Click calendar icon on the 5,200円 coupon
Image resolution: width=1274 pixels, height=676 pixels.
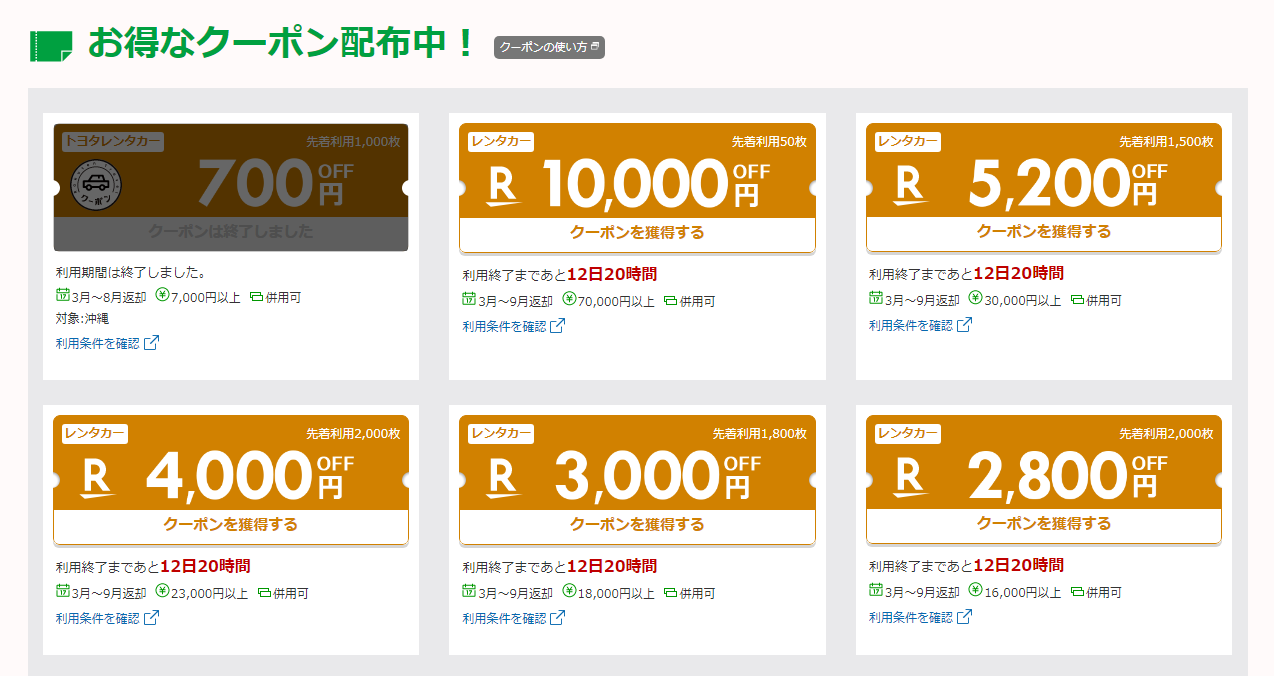point(876,298)
